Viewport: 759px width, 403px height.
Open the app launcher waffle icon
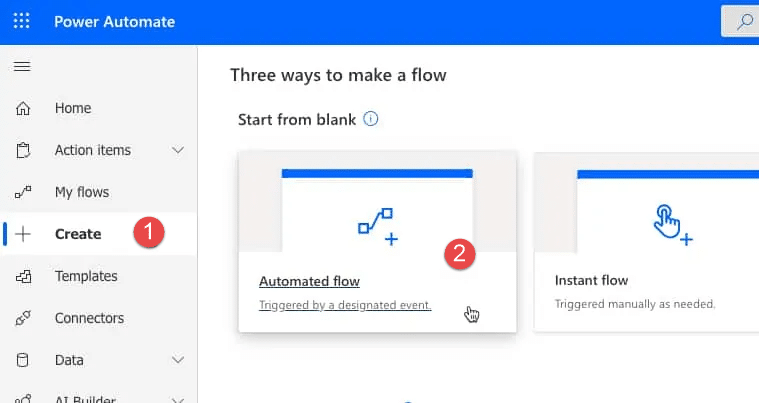(21, 21)
